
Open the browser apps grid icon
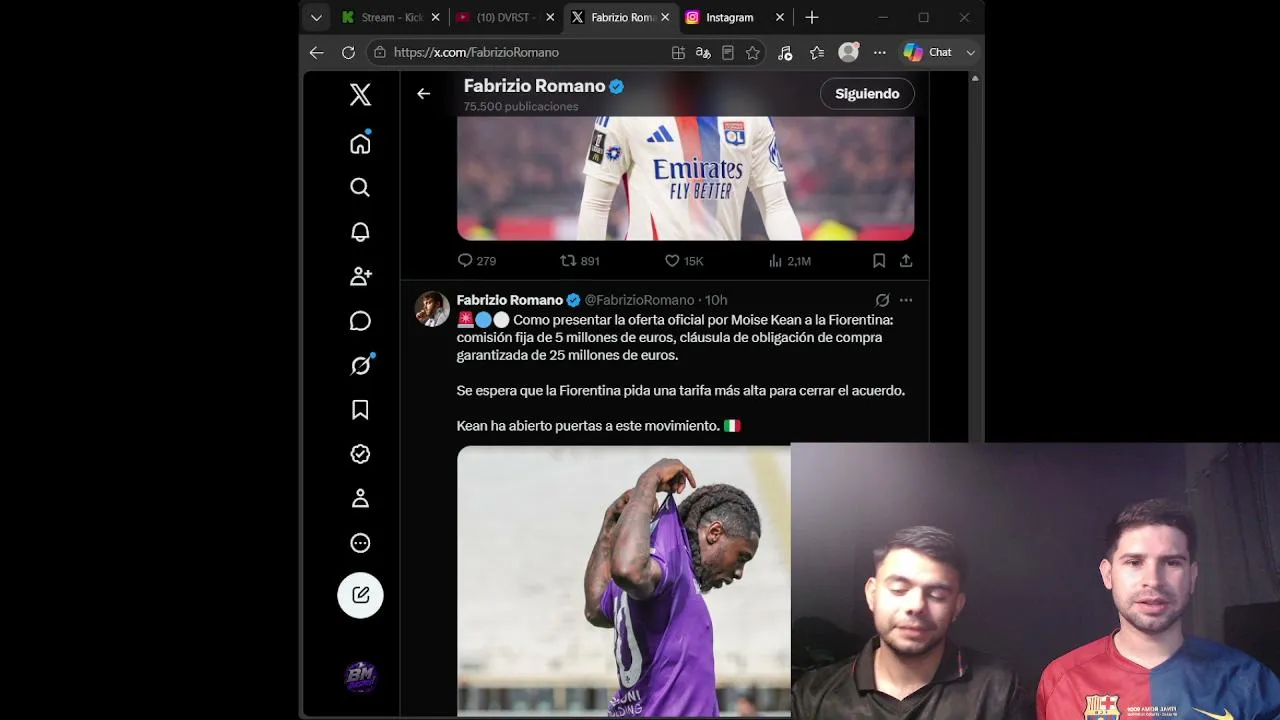coord(678,52)
